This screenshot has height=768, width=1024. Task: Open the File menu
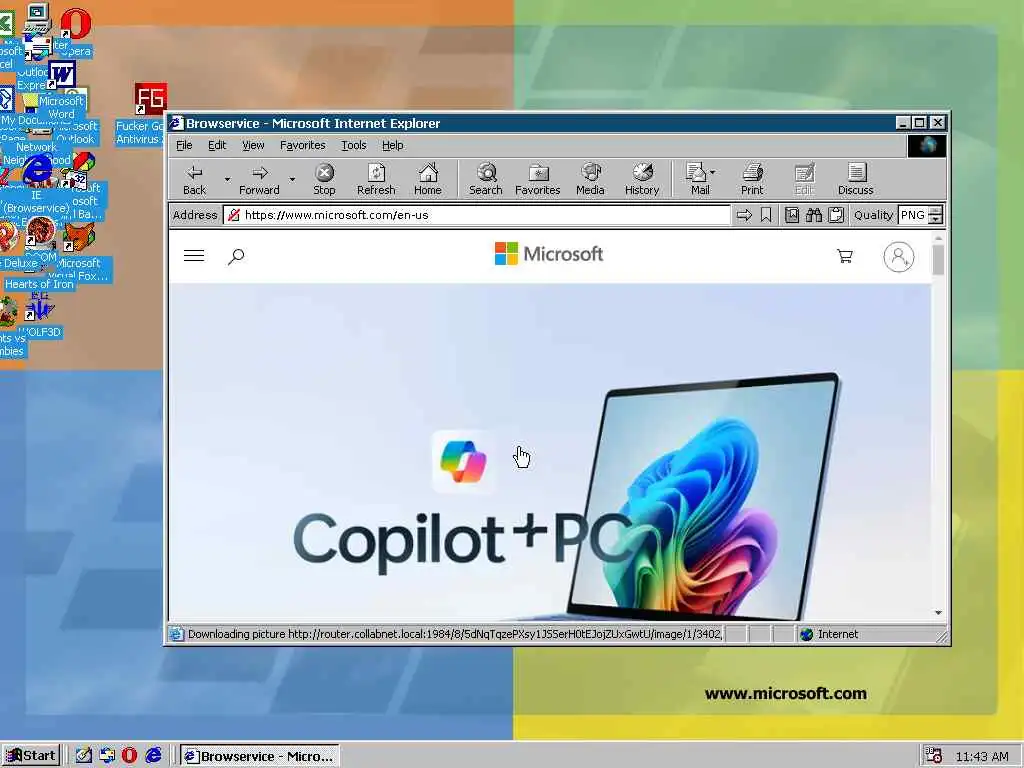pos(184,145)
